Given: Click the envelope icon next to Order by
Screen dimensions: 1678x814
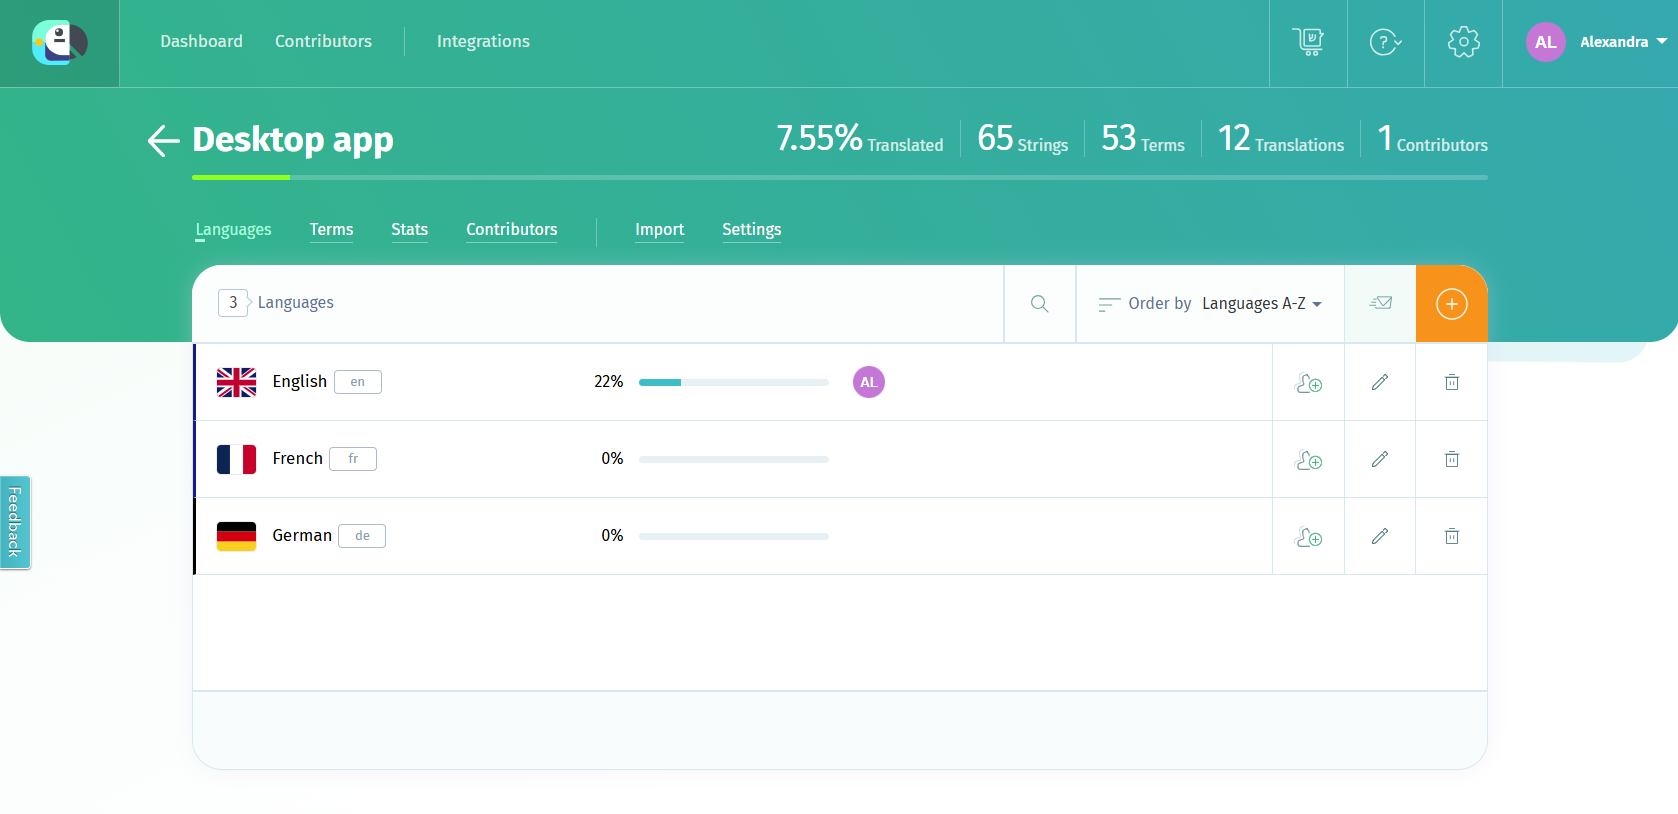Looking at the screenshot, I should pyautogui.click(x=1380, y=304).
